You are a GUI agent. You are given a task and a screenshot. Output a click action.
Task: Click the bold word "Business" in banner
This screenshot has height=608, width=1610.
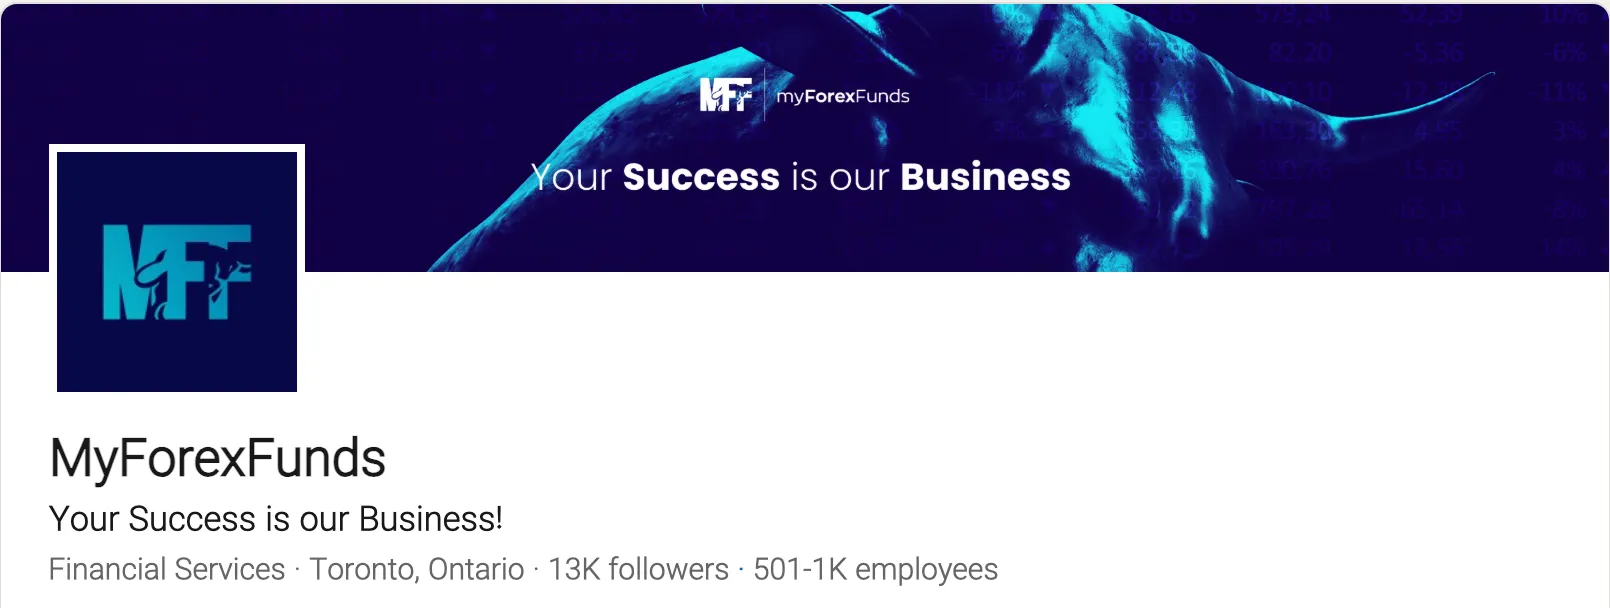tap(985, 177)
